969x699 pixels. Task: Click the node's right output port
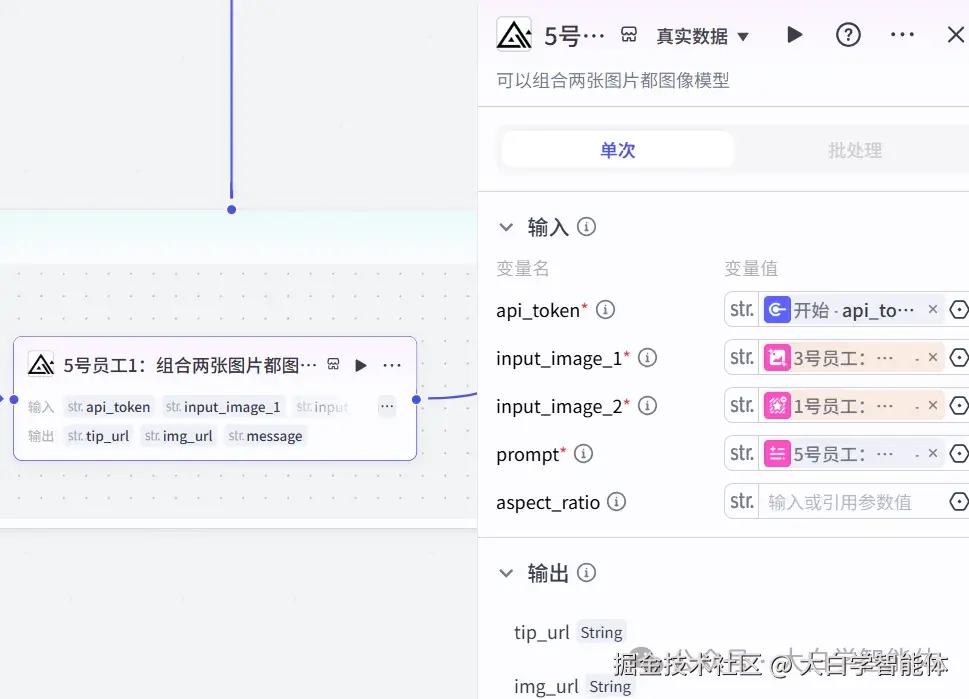point(417,399)
